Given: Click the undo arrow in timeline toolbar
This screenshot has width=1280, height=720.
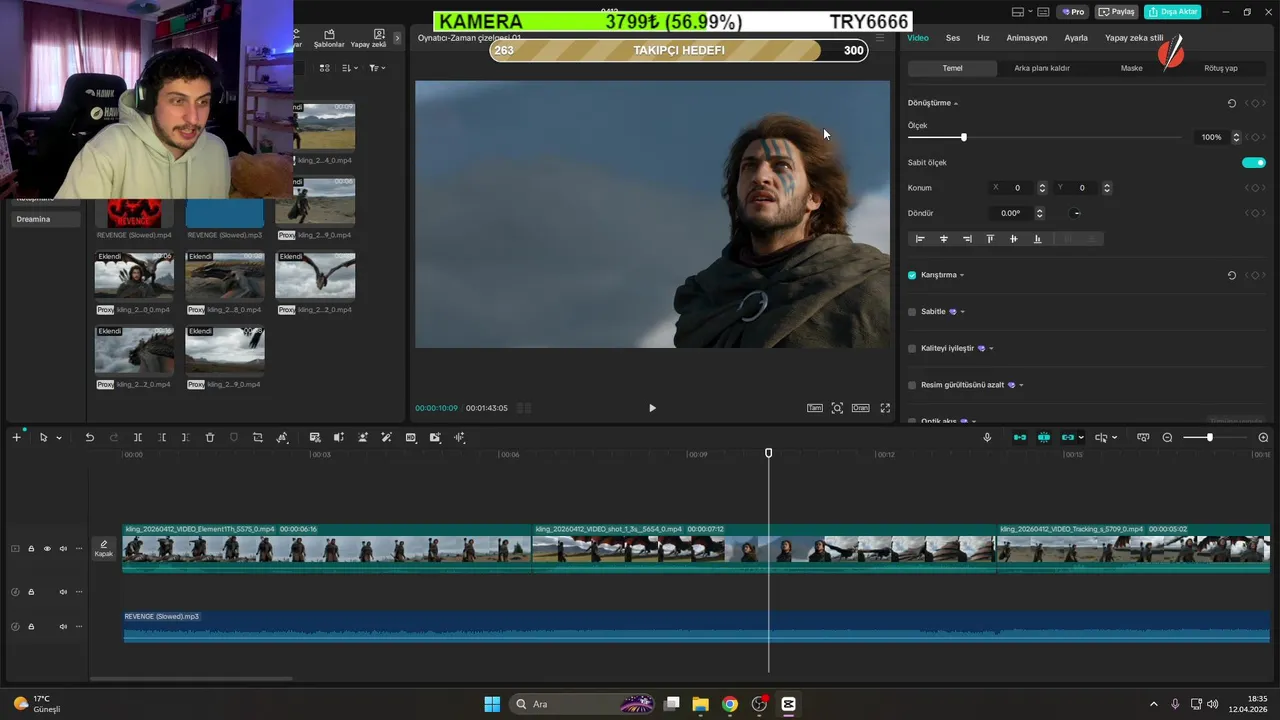Looking at the screenshot, I should point(89,438).
